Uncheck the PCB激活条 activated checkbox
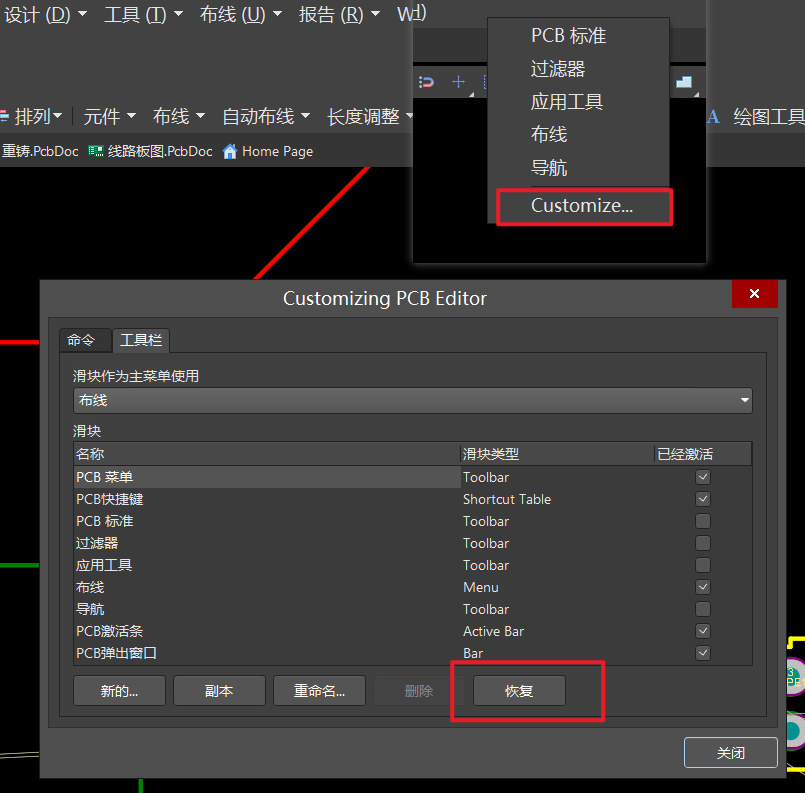 (x=703, y=631)
